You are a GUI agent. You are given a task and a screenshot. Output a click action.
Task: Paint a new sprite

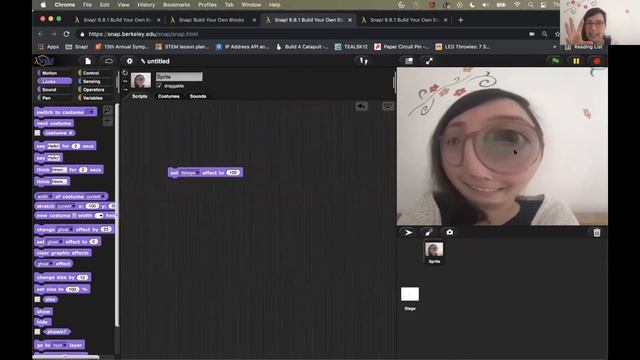coord(429,233)
